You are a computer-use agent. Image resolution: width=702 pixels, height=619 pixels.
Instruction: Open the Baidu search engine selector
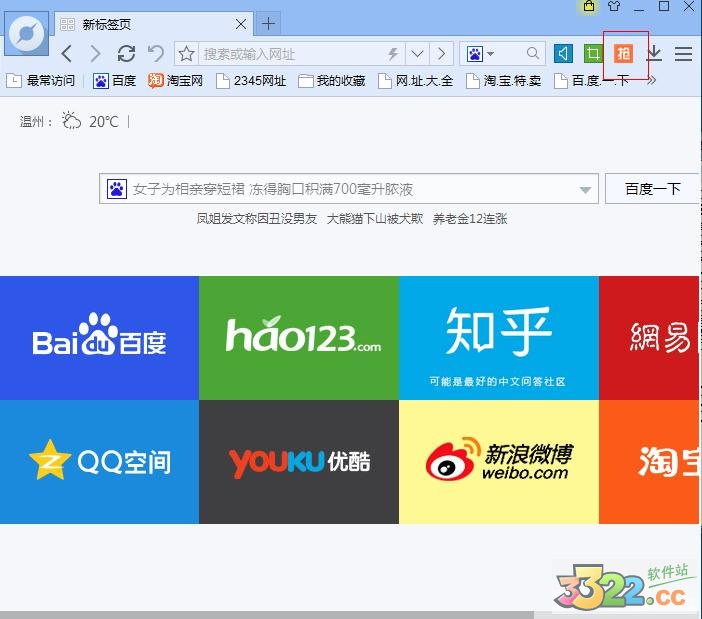480,54
